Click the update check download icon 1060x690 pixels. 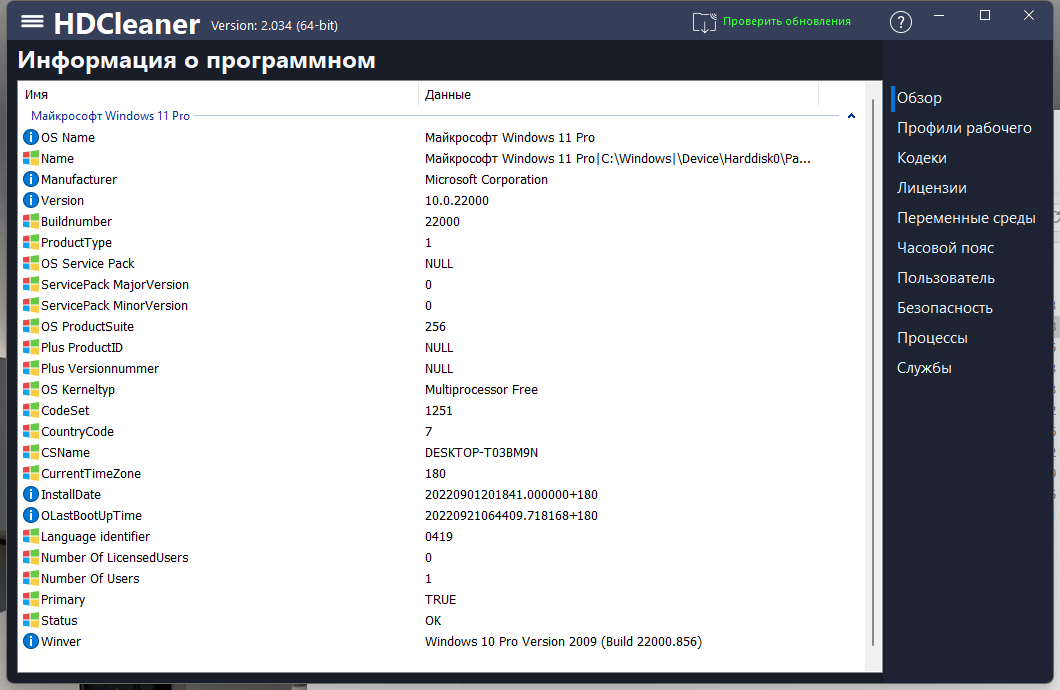pos(704,22)
